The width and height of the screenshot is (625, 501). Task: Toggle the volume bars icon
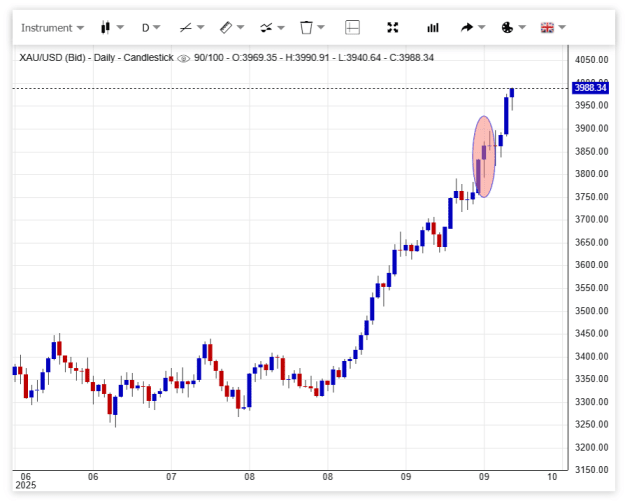tap(433, 28)
